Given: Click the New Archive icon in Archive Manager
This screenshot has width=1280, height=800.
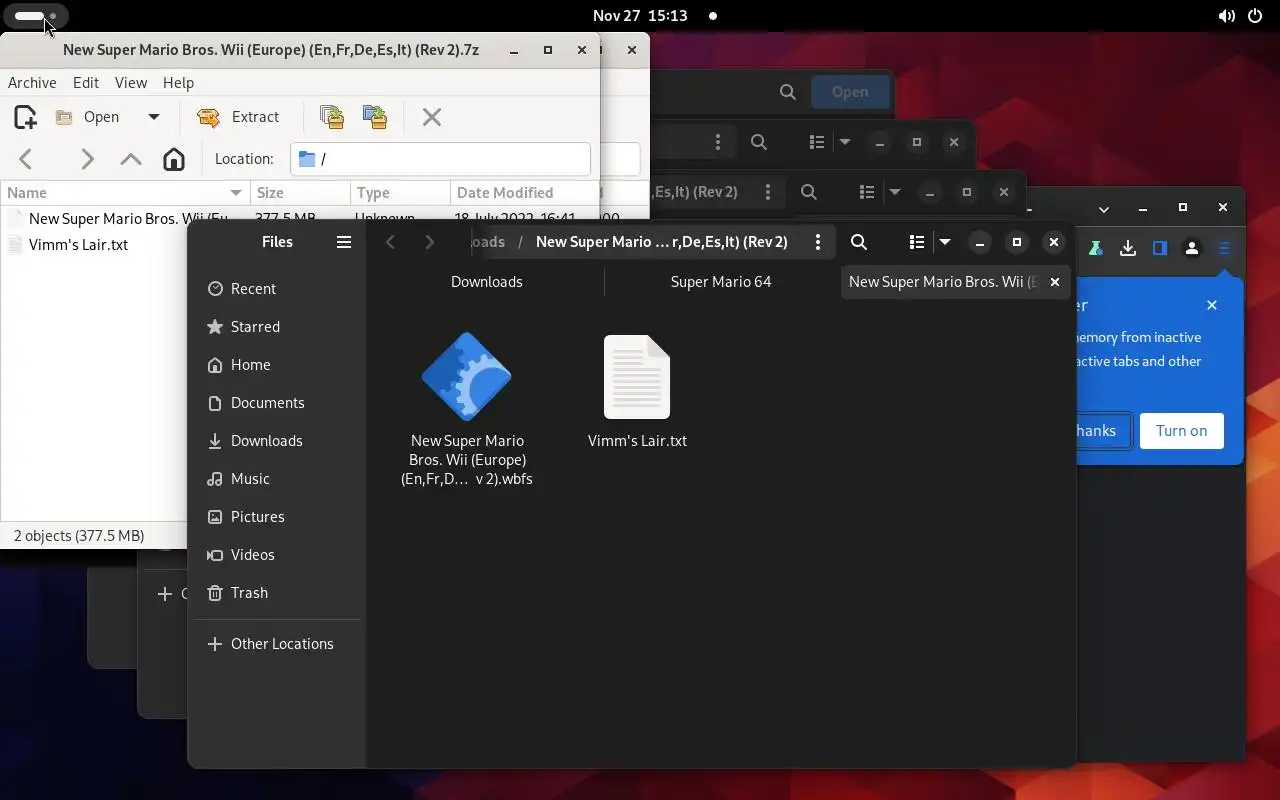Looking at the screenshot, I should click(x=25, y=117).
